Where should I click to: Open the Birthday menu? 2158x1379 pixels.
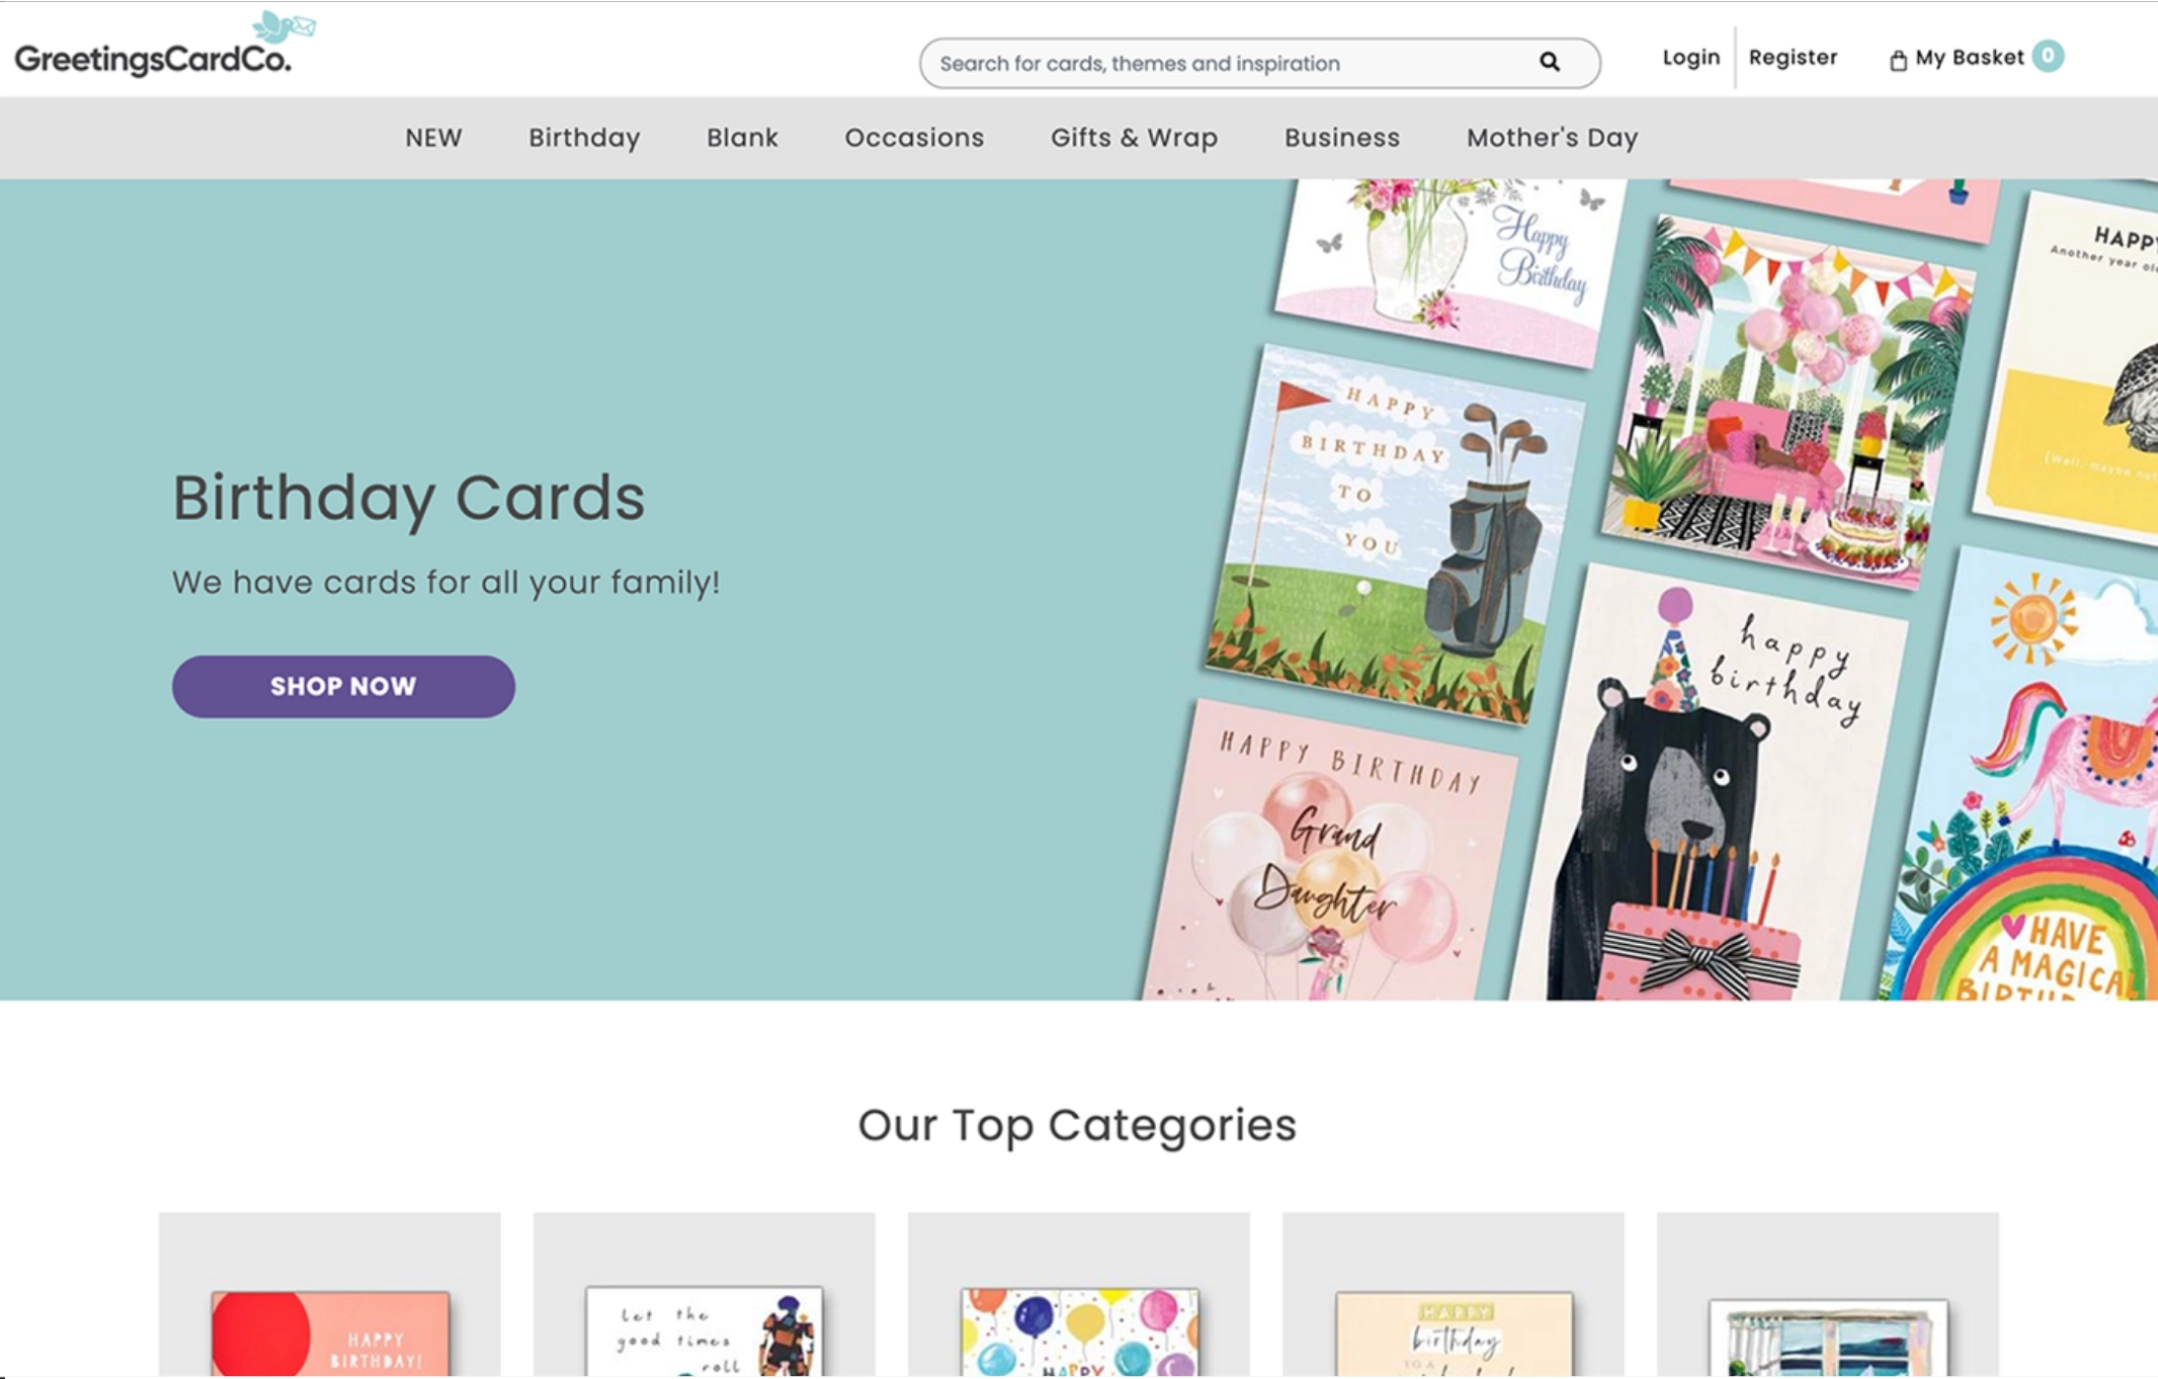(584, 138)
